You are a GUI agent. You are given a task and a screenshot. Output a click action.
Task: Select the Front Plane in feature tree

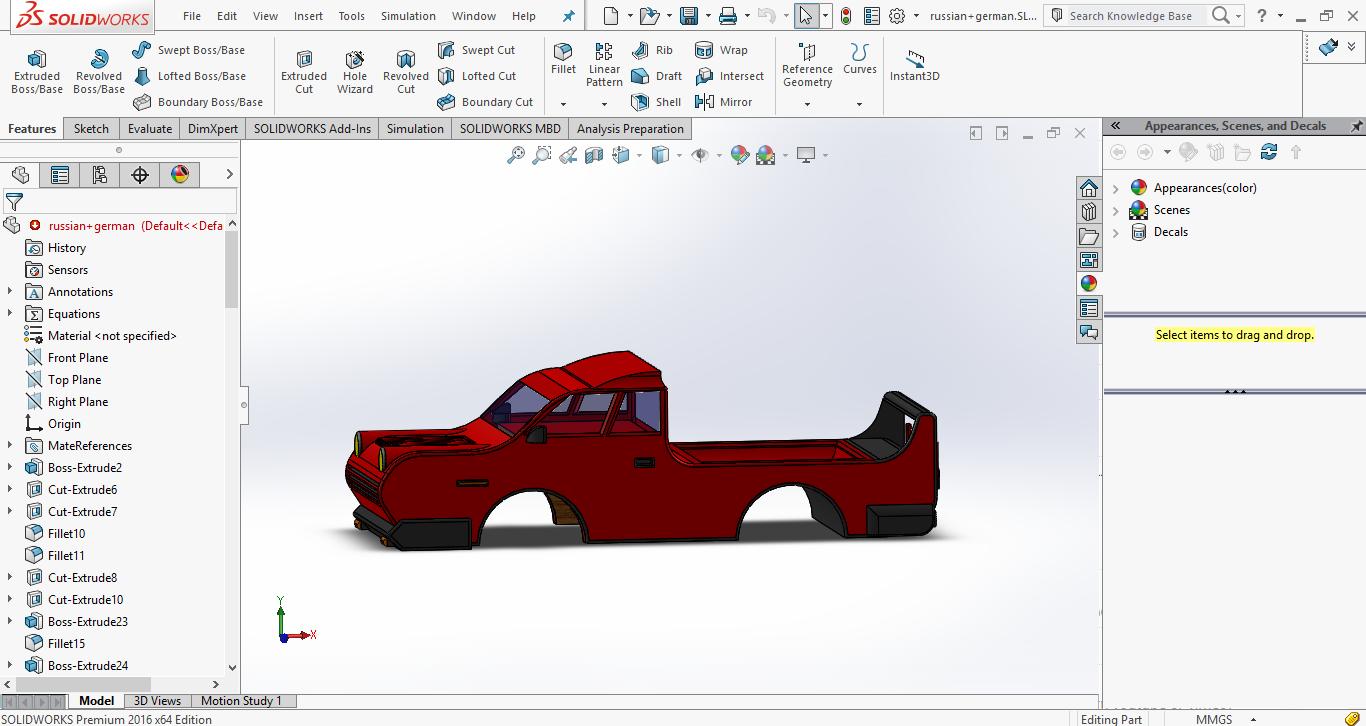pyautogui.click(x=77, y=358)
